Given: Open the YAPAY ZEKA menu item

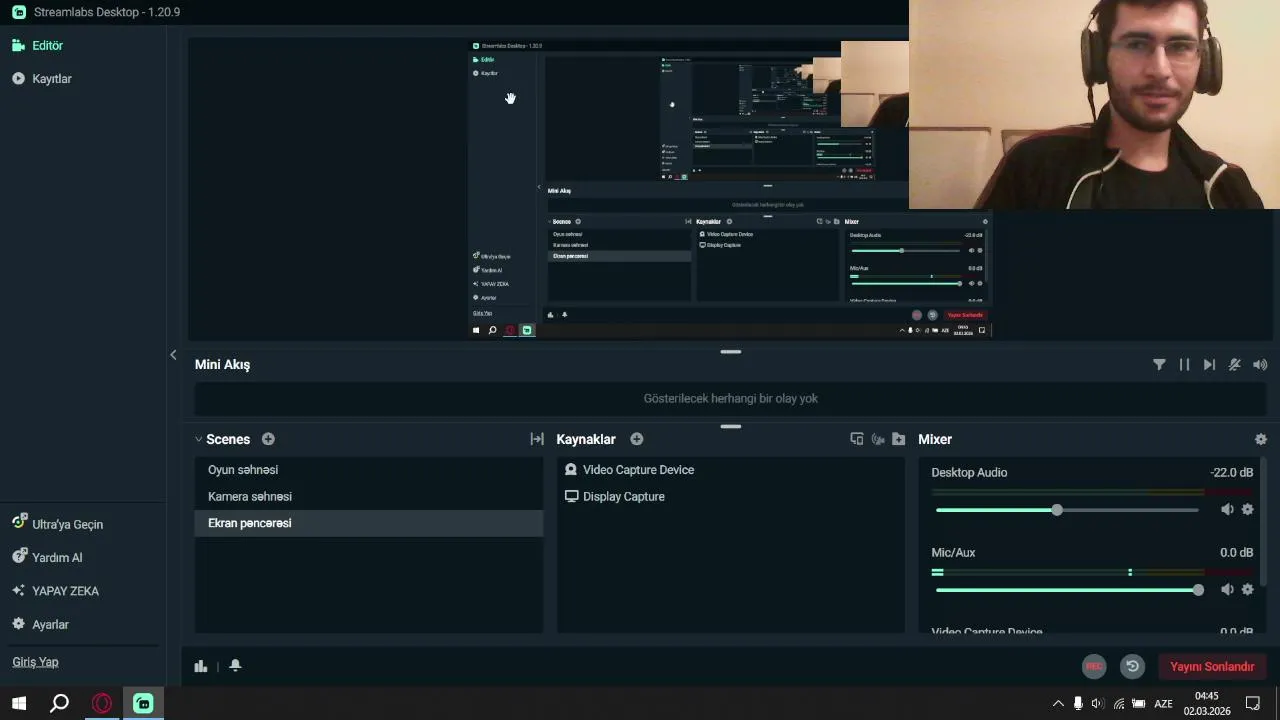Looking at the screenshot, I should point(56,591).
